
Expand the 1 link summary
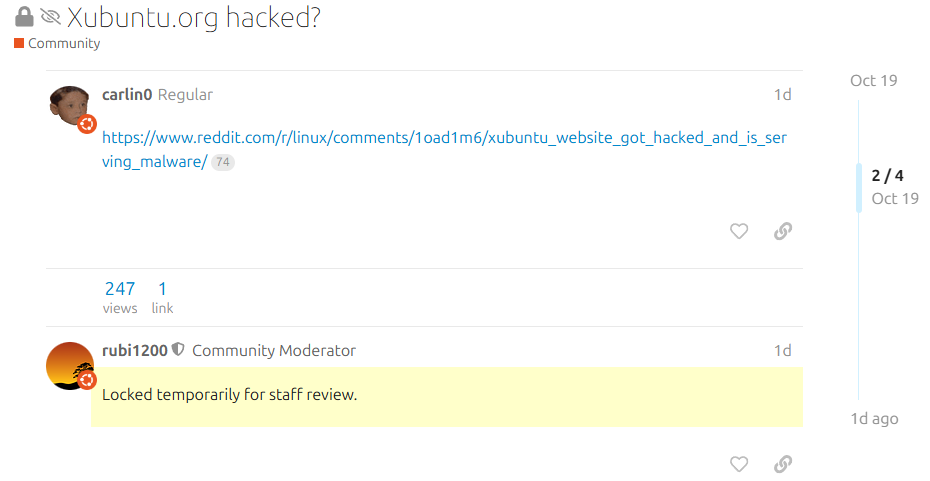pos(162,297)
